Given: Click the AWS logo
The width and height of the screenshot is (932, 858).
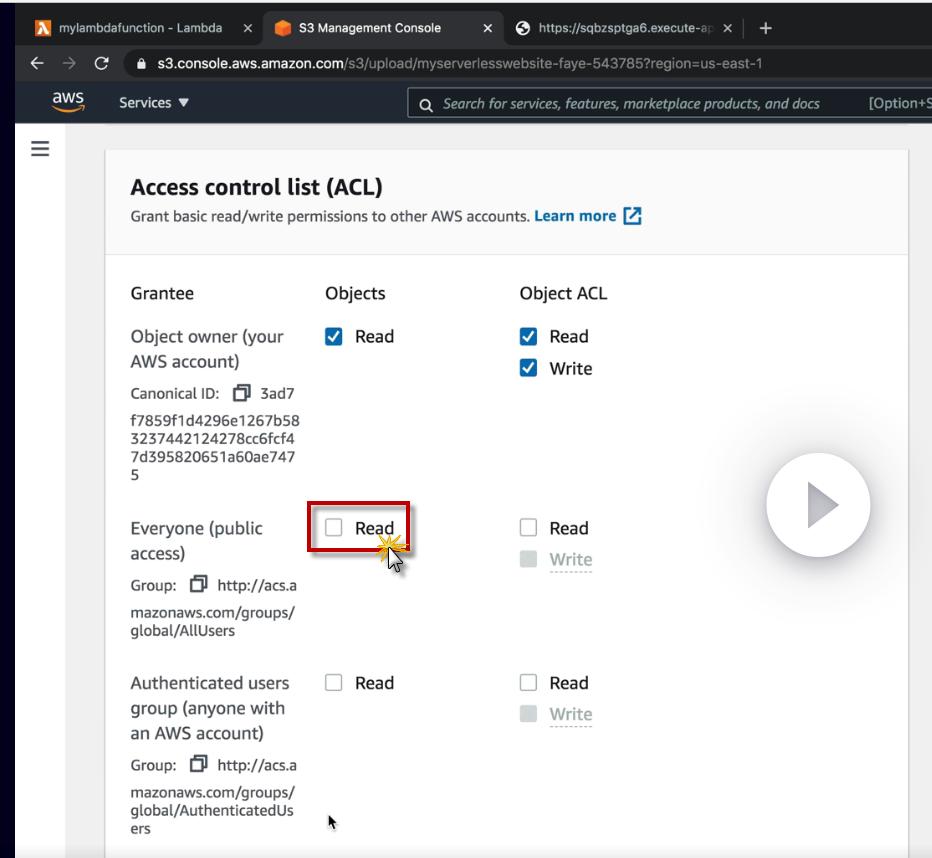Looking at the screenshot, I should coord(68,103).
